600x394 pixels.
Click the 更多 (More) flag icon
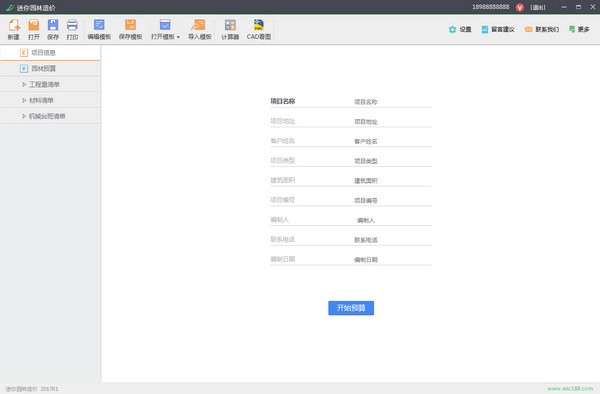coord(572,29)
